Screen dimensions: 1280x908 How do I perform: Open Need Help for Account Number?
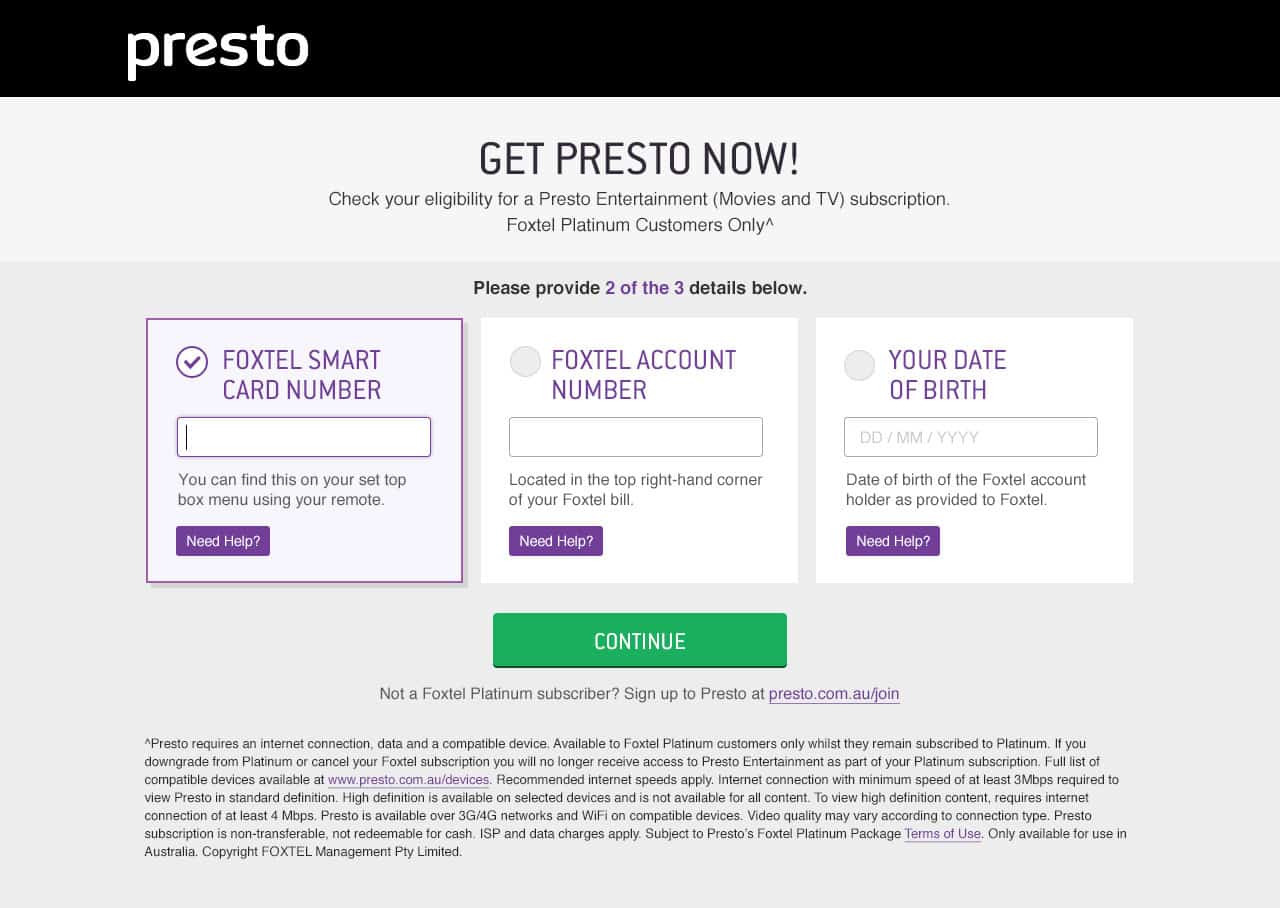(556, 541)
